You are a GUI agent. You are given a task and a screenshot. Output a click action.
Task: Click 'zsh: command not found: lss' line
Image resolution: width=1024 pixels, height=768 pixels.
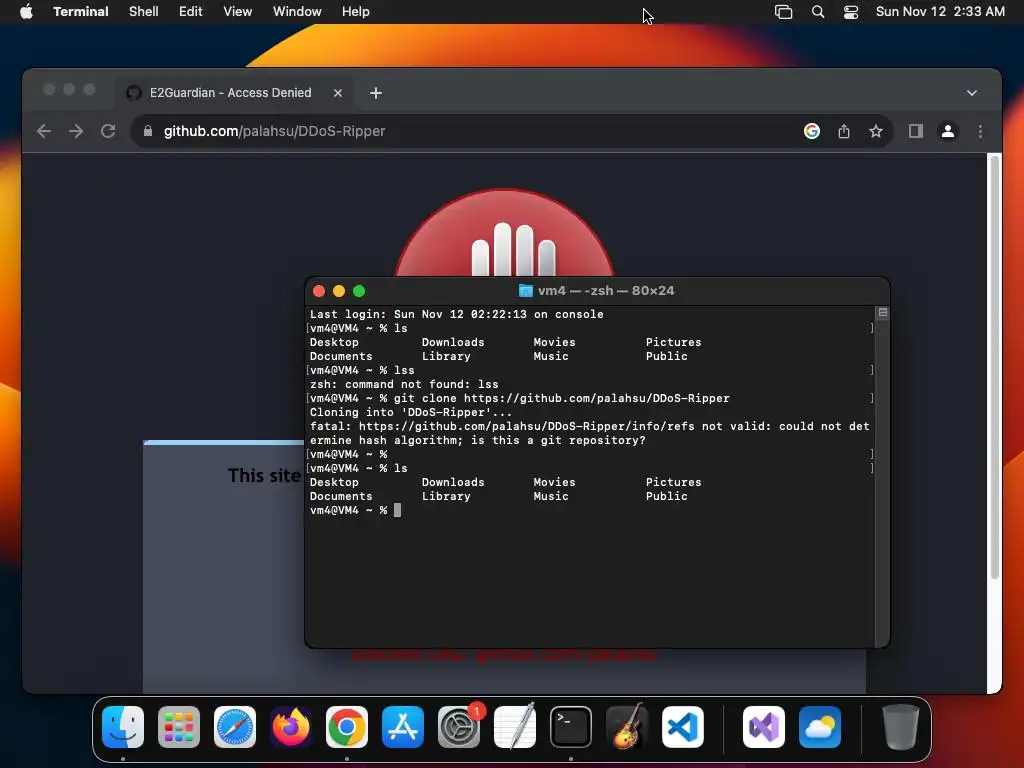point(404,384)
